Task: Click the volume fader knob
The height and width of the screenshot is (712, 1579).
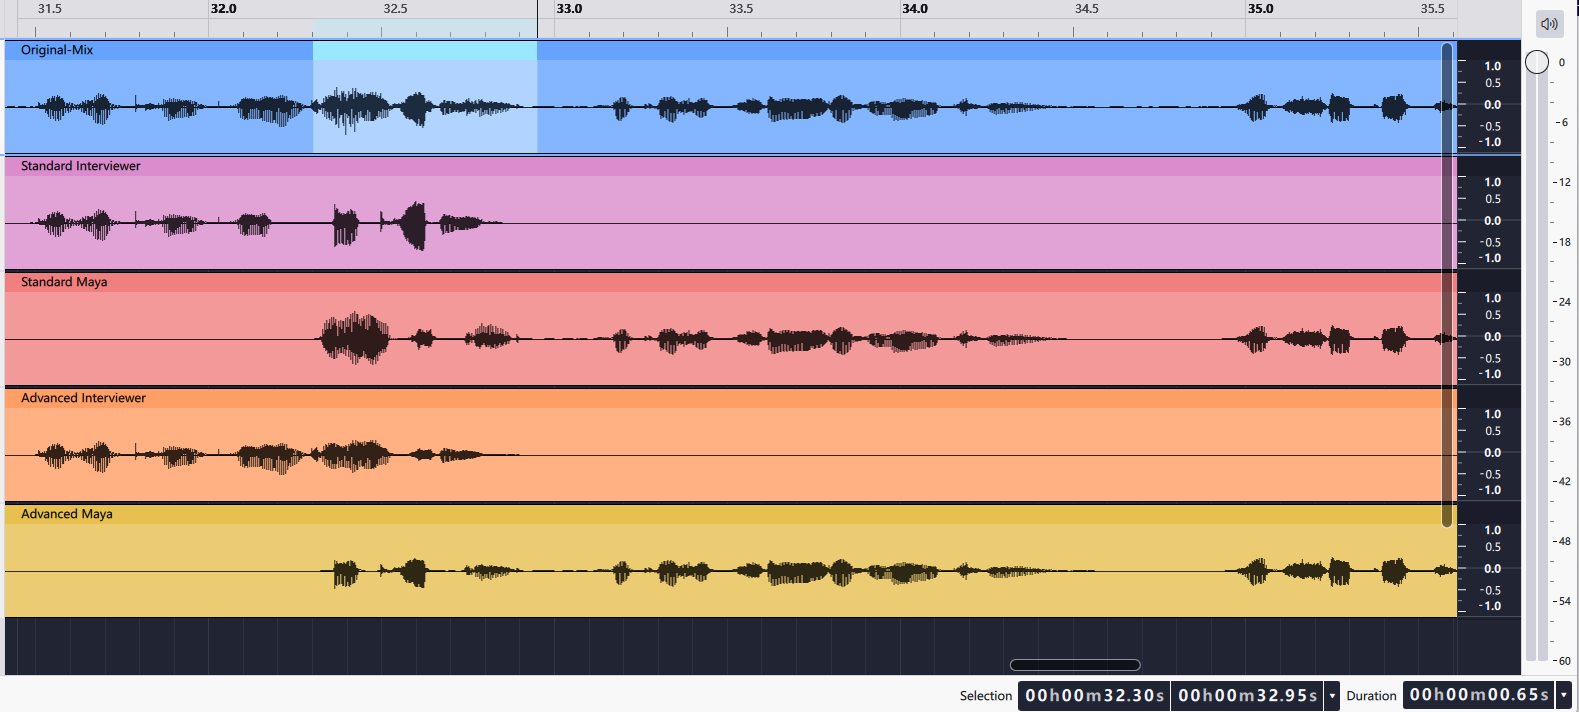Action: [x=1537, y=62]
